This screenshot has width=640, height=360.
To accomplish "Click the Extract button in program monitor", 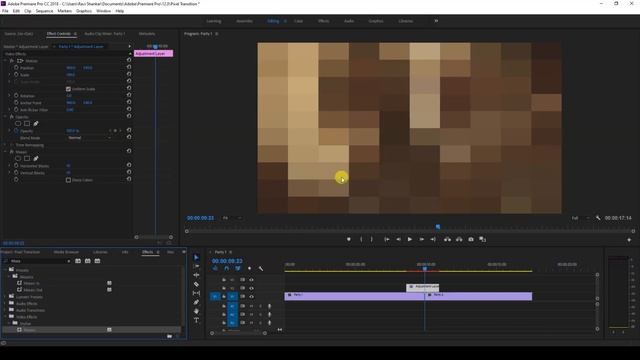I will (459, 239).
